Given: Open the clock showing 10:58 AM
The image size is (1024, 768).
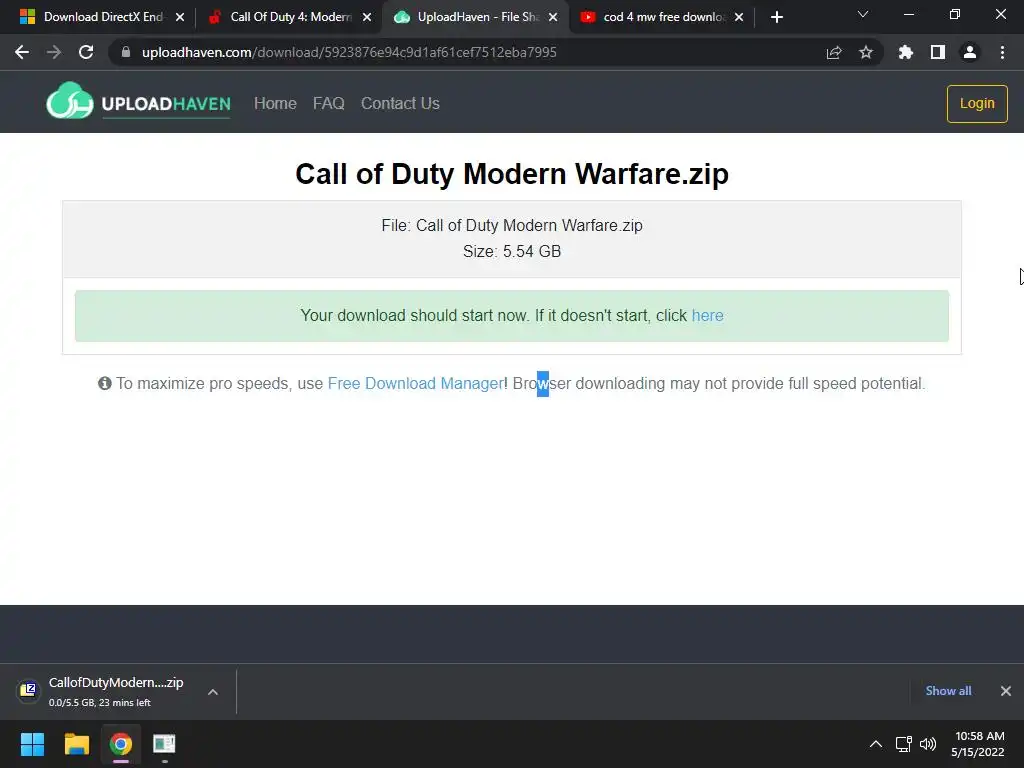Looking at the screenshot, I should (978, 744).
